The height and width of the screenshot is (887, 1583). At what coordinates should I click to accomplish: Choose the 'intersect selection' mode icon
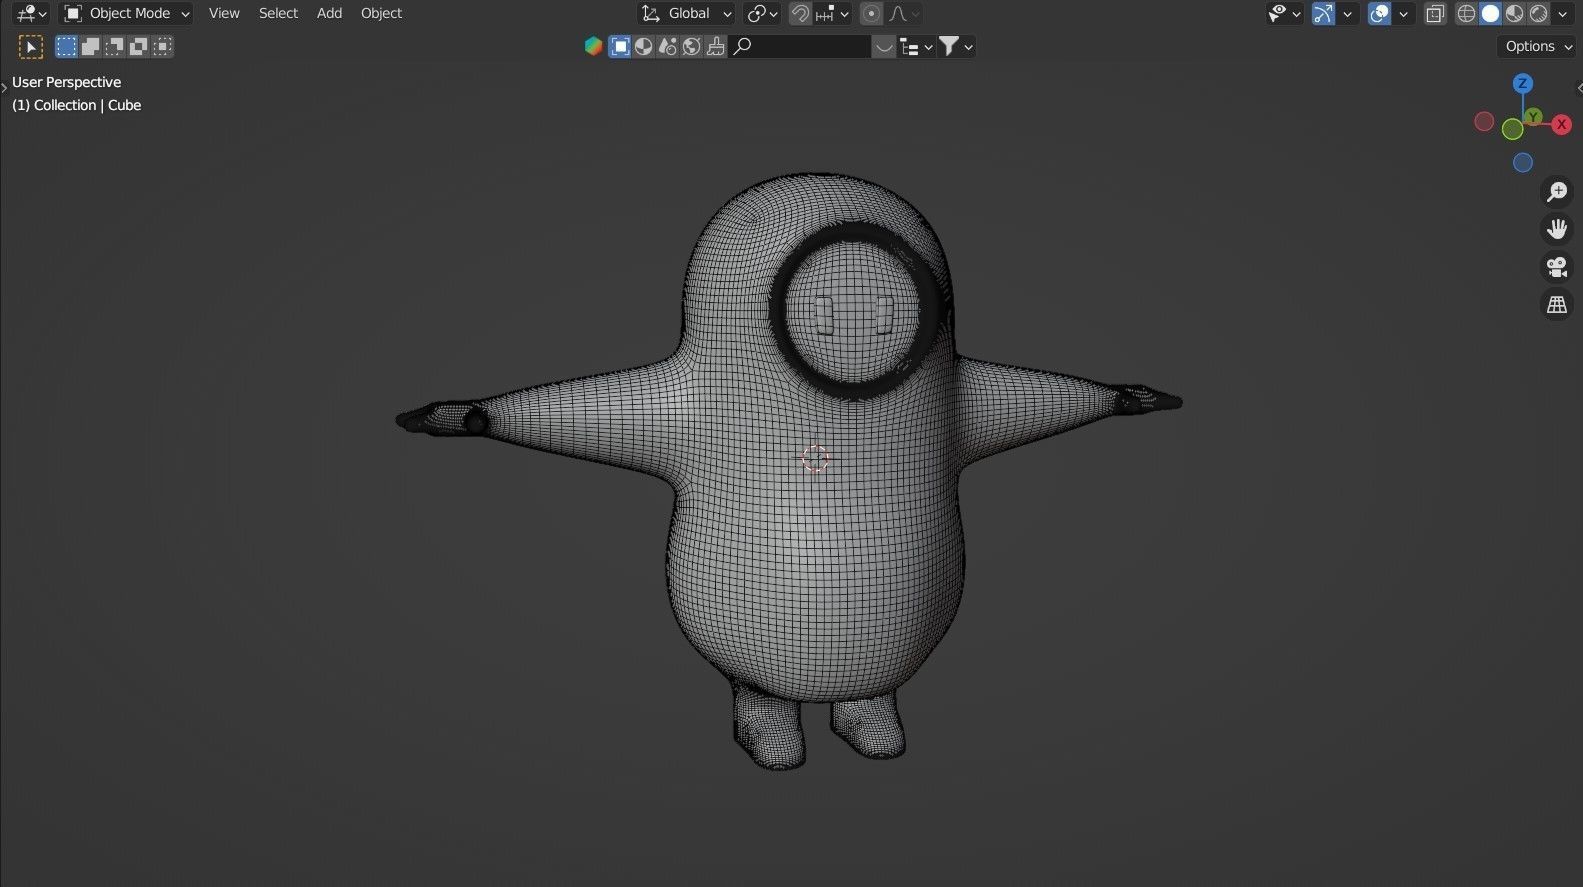coord(162,46)
